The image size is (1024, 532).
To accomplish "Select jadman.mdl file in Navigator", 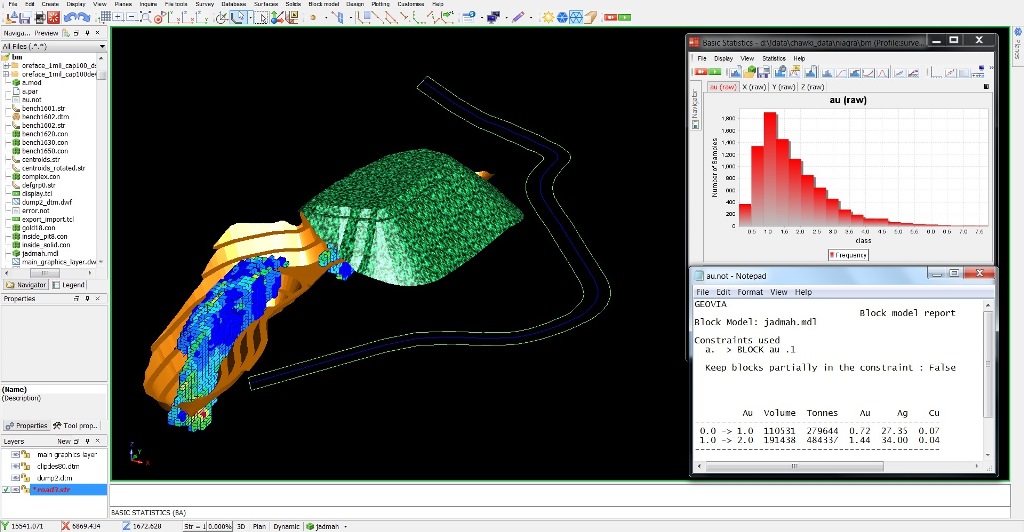I will pyautogui.click(x=39, y=253).
